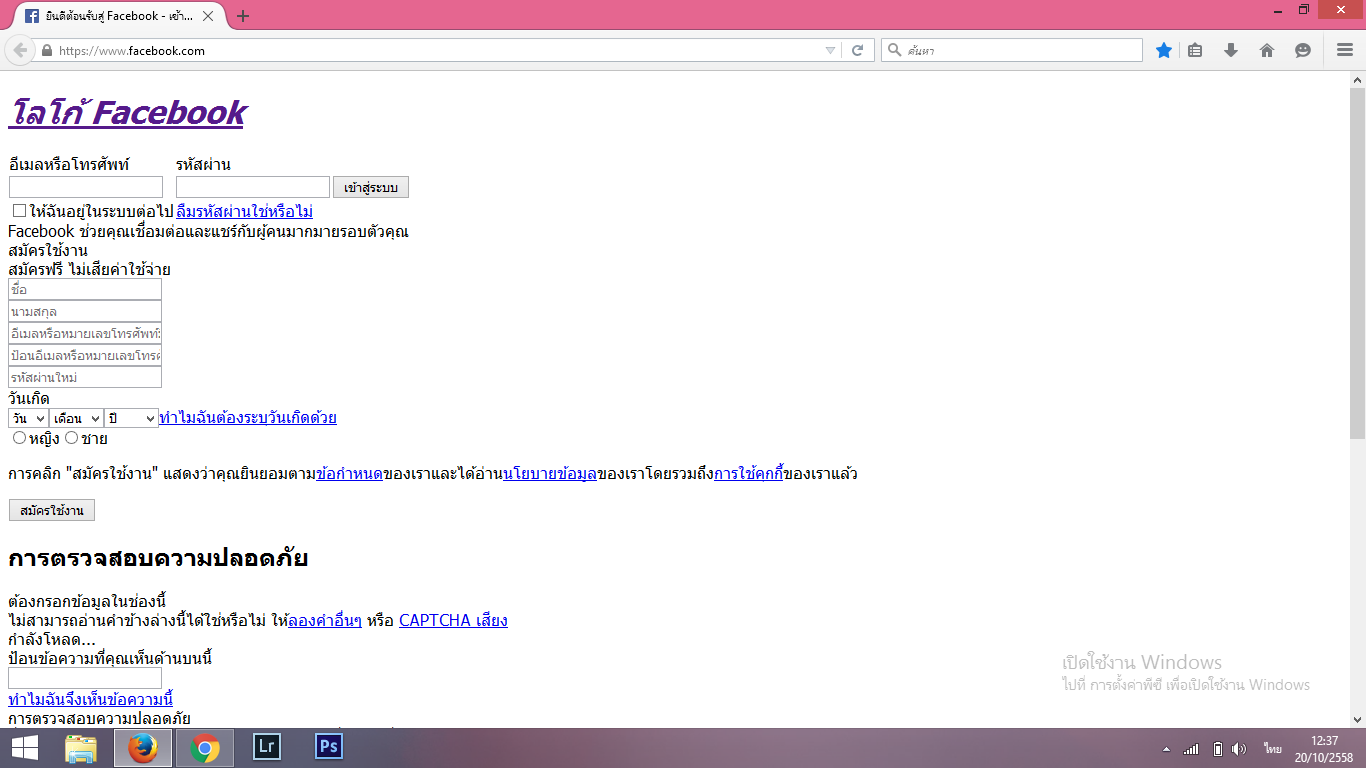
Task: Bookmark this page with the star icon
Action: click(x=1164, y=50)
